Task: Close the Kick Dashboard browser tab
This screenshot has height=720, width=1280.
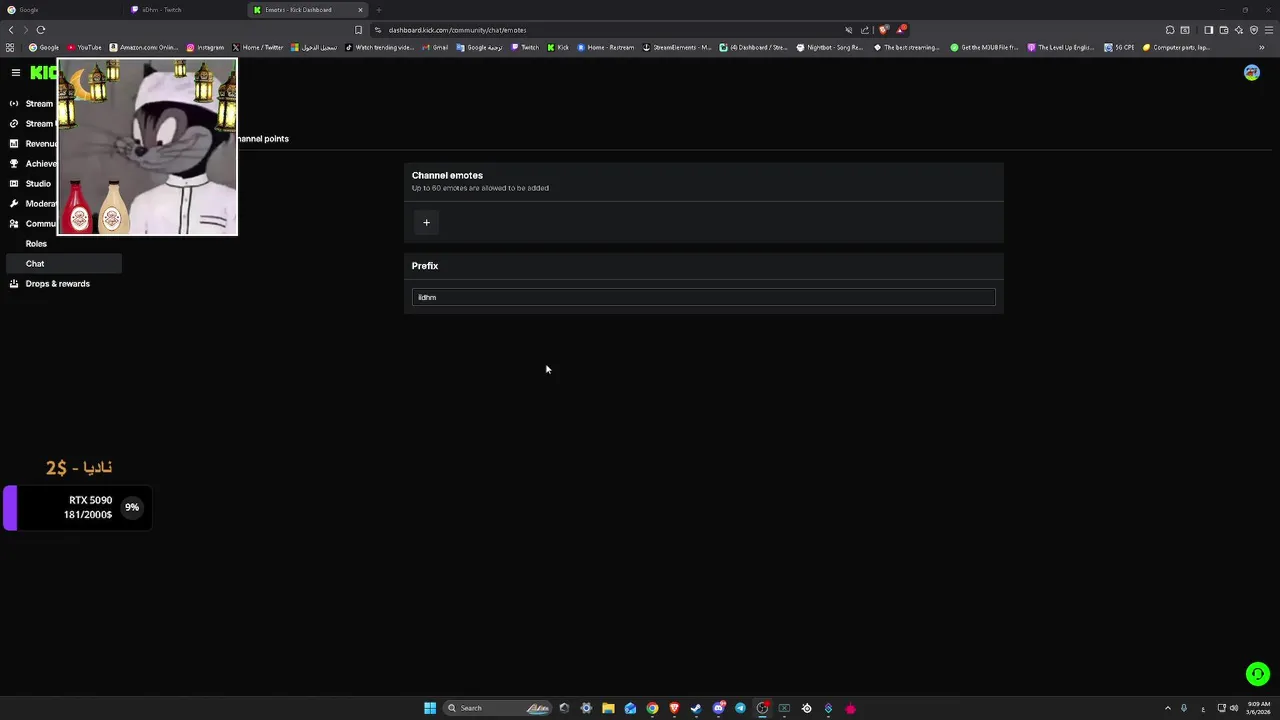Action: coord(360,10)
